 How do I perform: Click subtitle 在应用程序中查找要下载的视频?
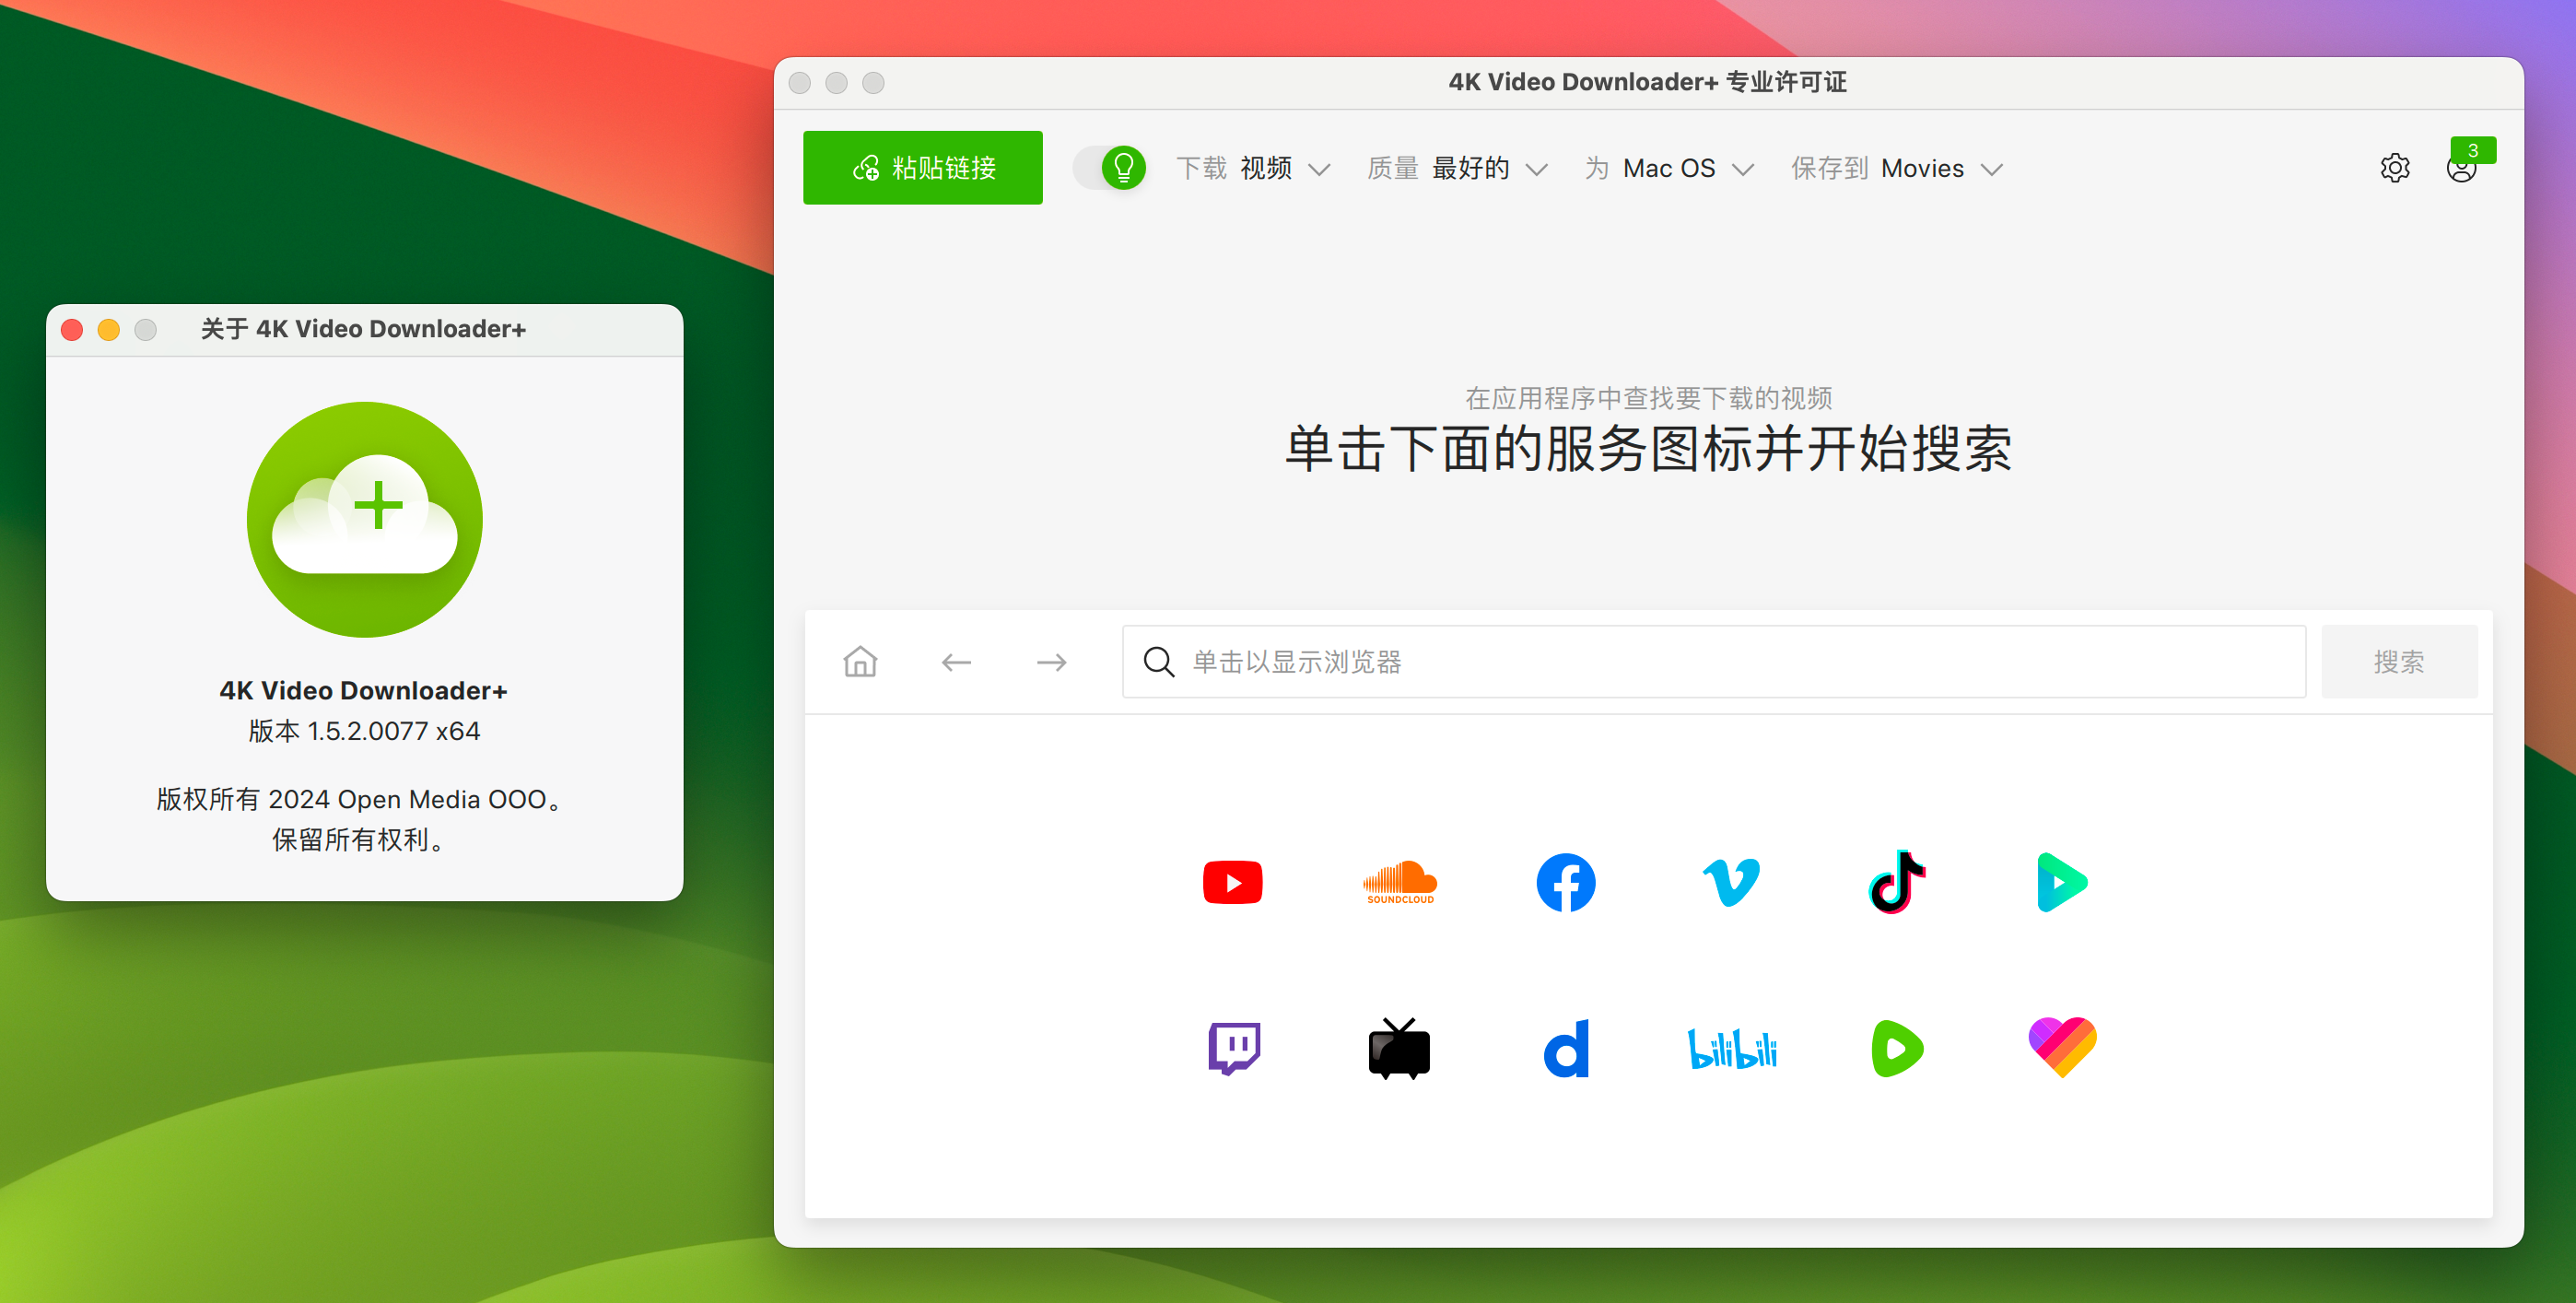tap(1648, 398)
